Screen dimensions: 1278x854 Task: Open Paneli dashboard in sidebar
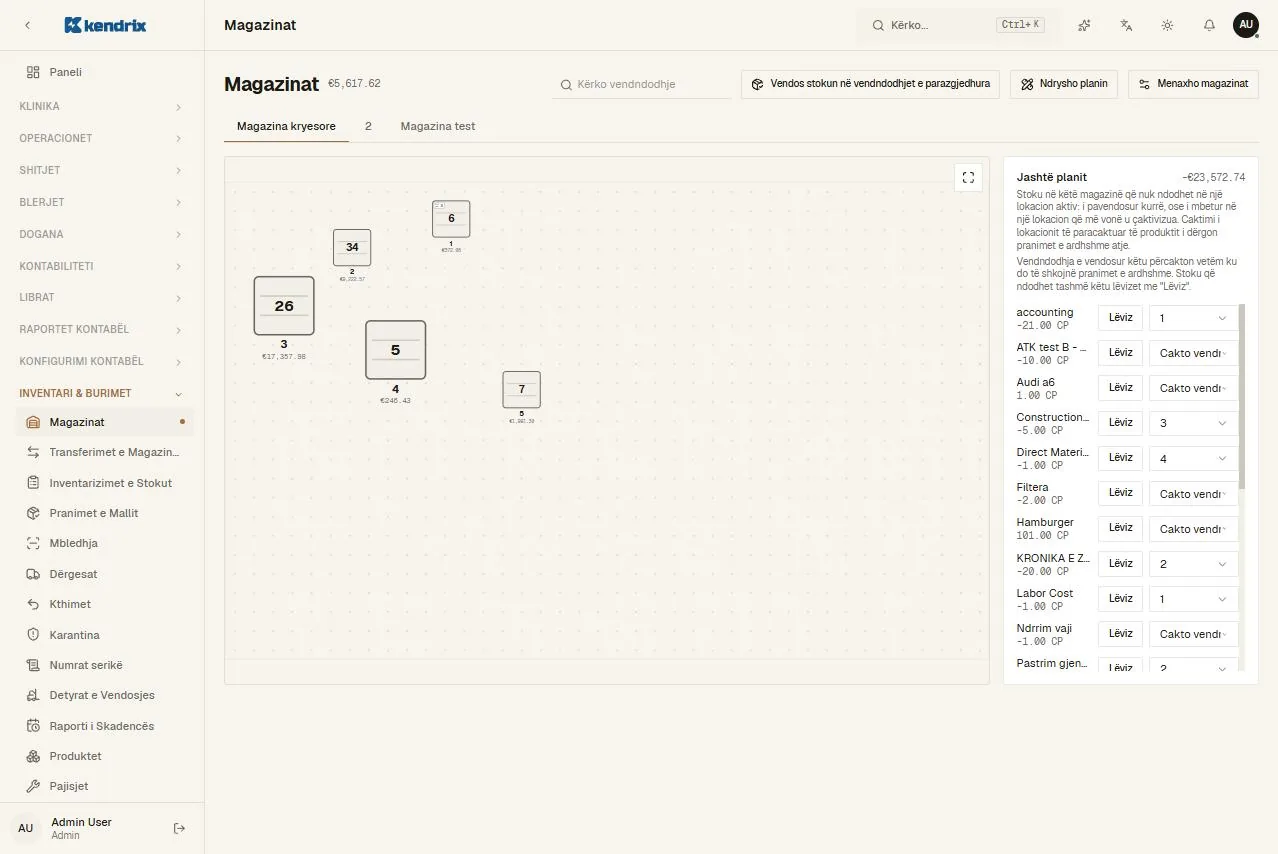[102, 72]
